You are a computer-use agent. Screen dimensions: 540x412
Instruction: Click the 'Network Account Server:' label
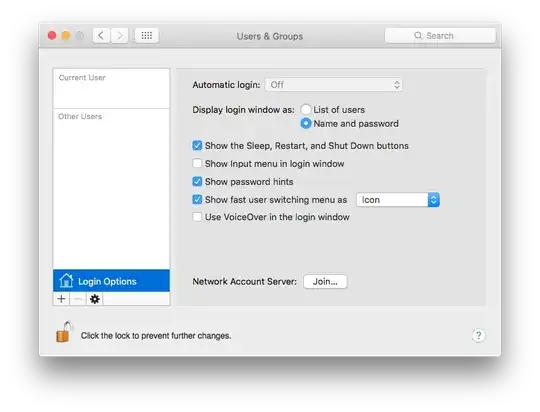[245, 281]
